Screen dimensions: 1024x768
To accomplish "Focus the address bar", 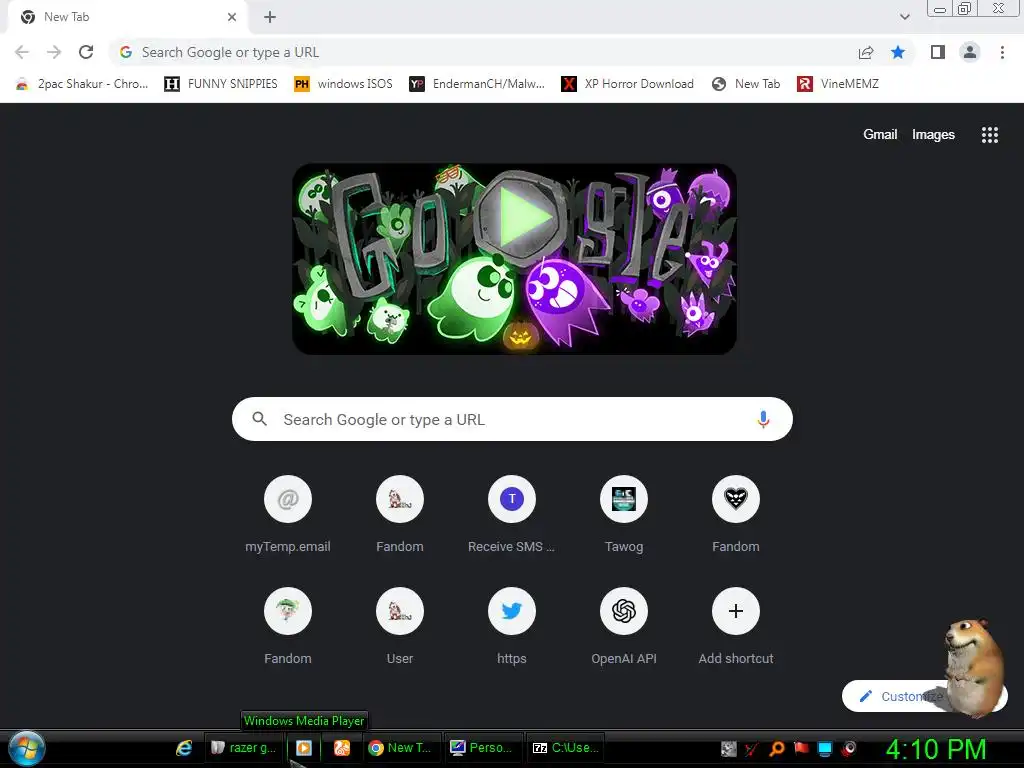I will (x=483, y=52).
